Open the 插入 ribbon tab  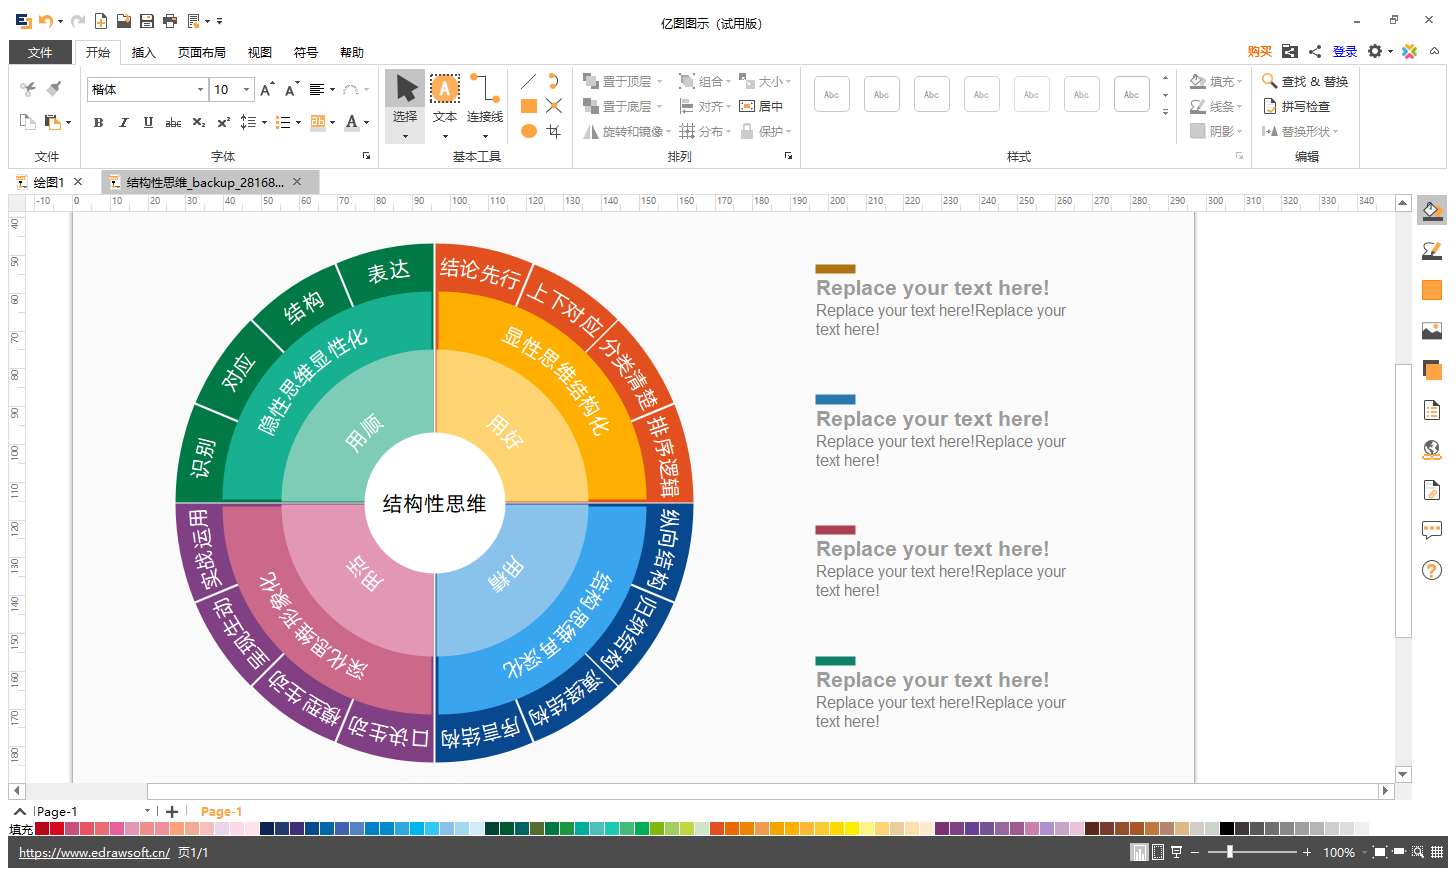pyautogui.click(x=144, y=52)
